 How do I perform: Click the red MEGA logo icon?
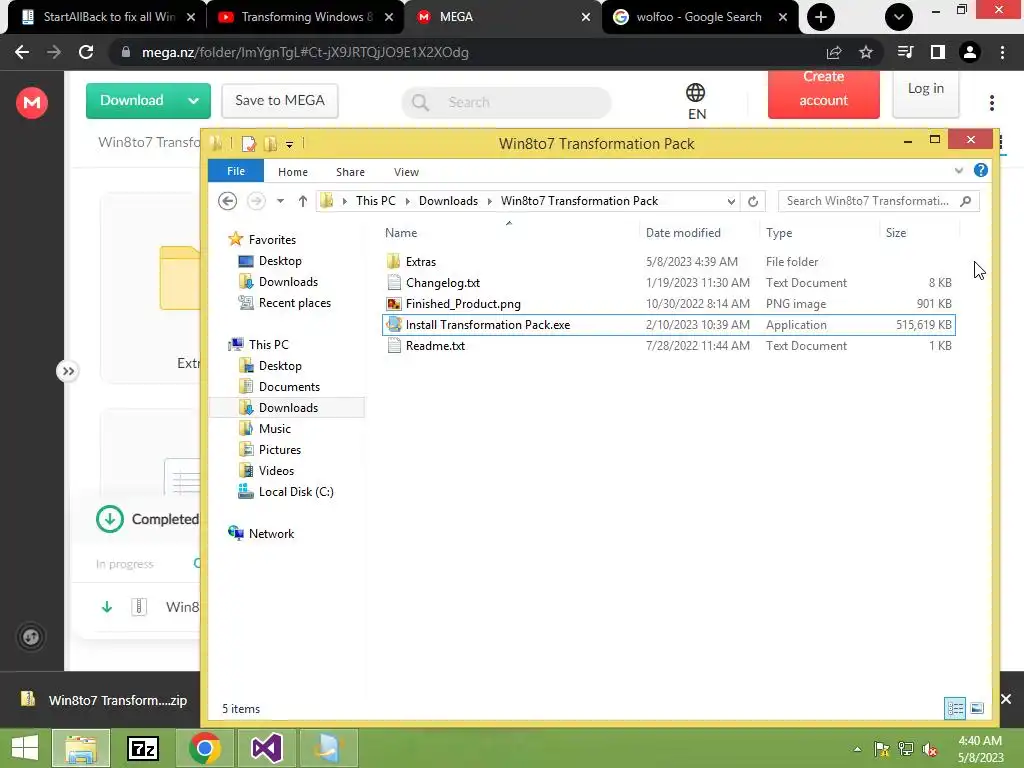(x=31, y=103)
